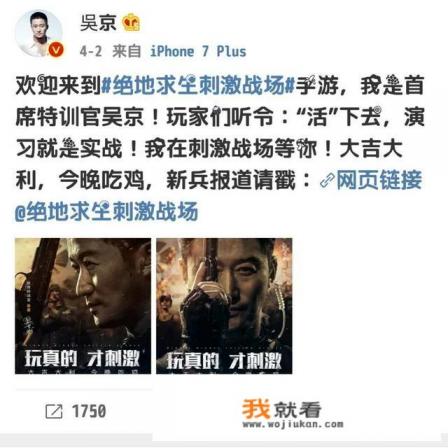Screen dimensions: 448x448
Task: Click the repost share icon
Action: click(54, 411)
